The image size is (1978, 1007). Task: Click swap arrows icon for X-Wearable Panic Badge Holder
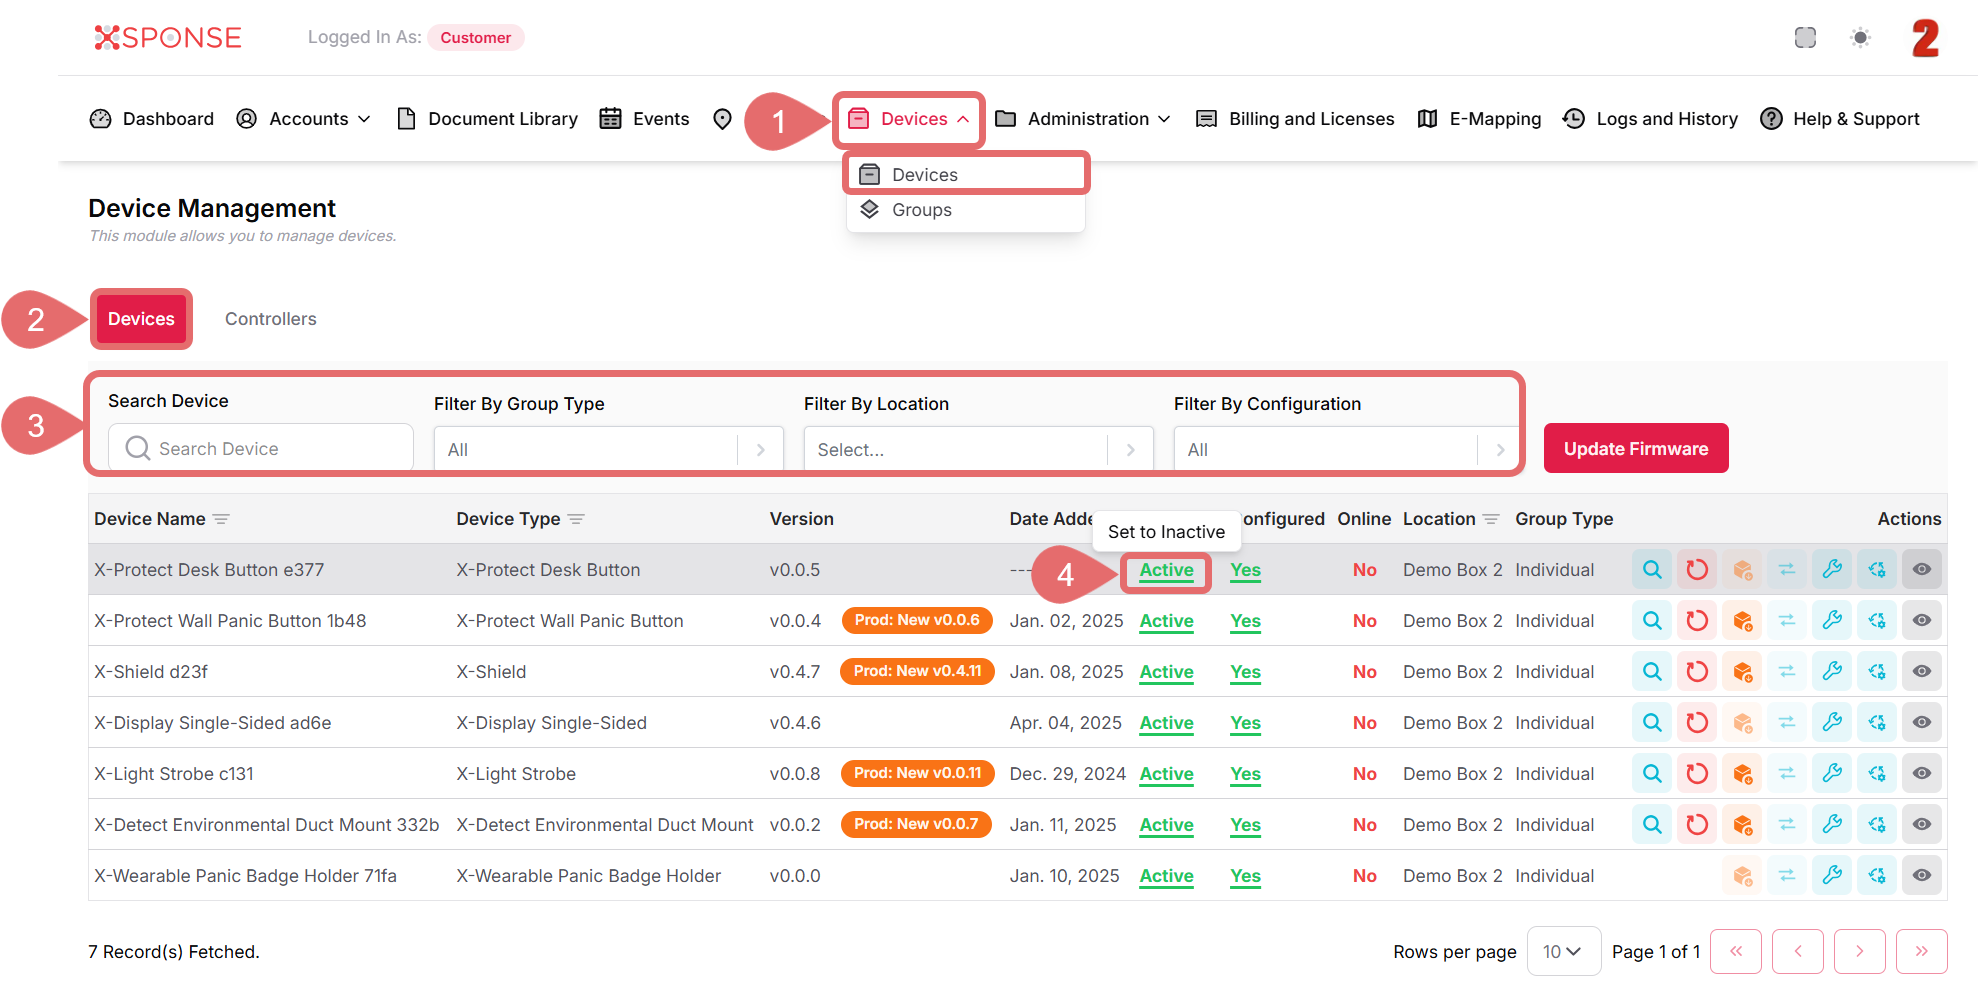coord(1787,876)
